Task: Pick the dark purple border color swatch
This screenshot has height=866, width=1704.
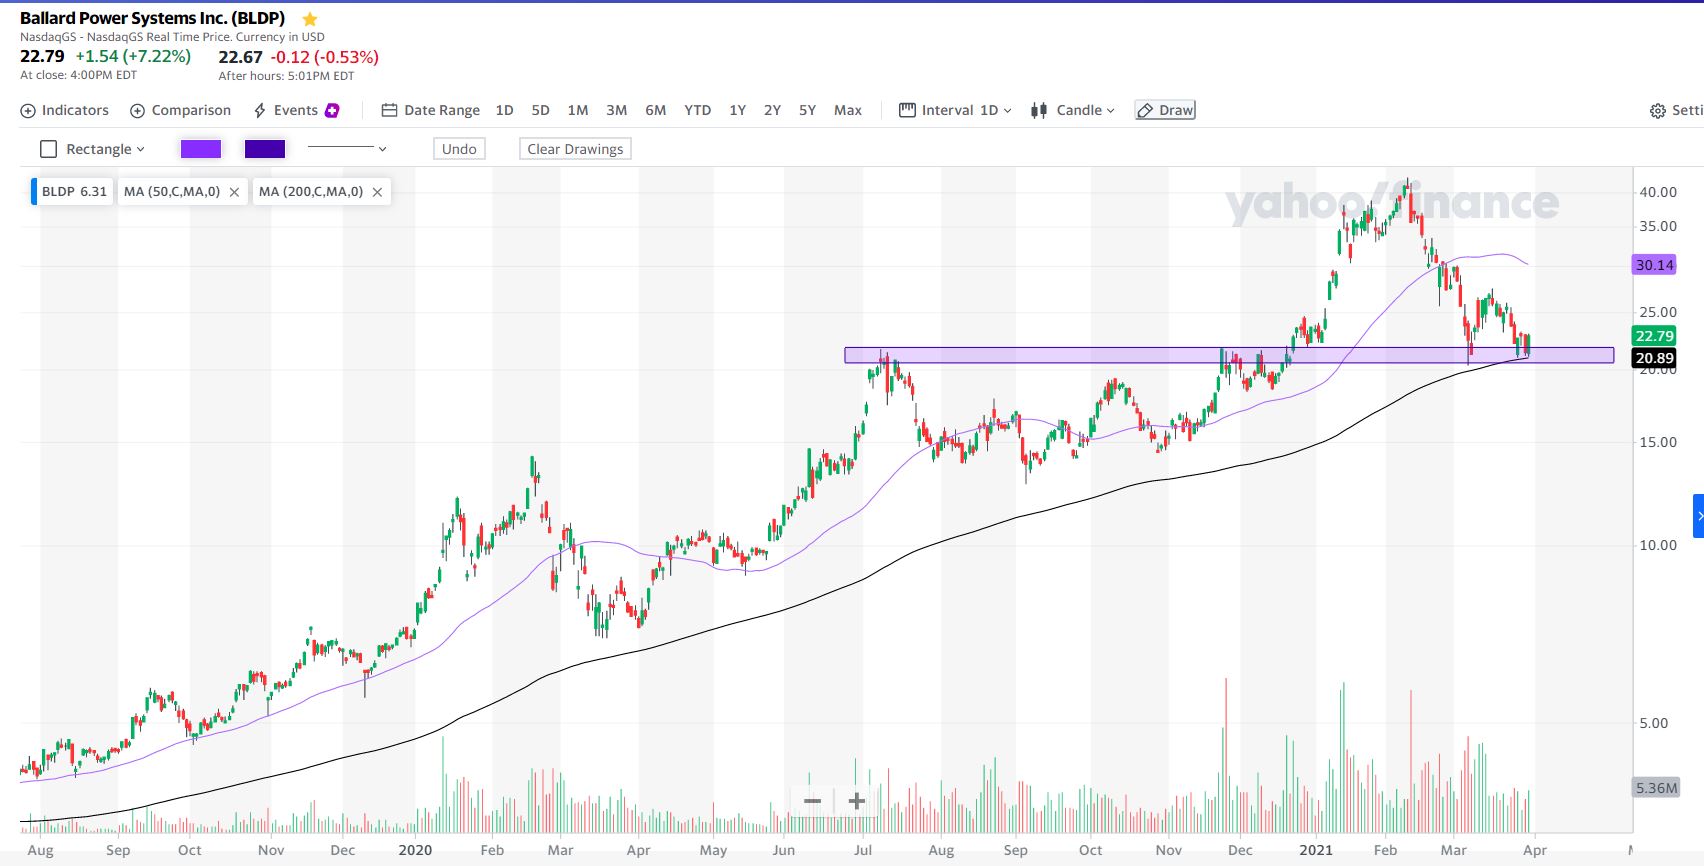Action: pyautogui.click(x=265, y=149)
